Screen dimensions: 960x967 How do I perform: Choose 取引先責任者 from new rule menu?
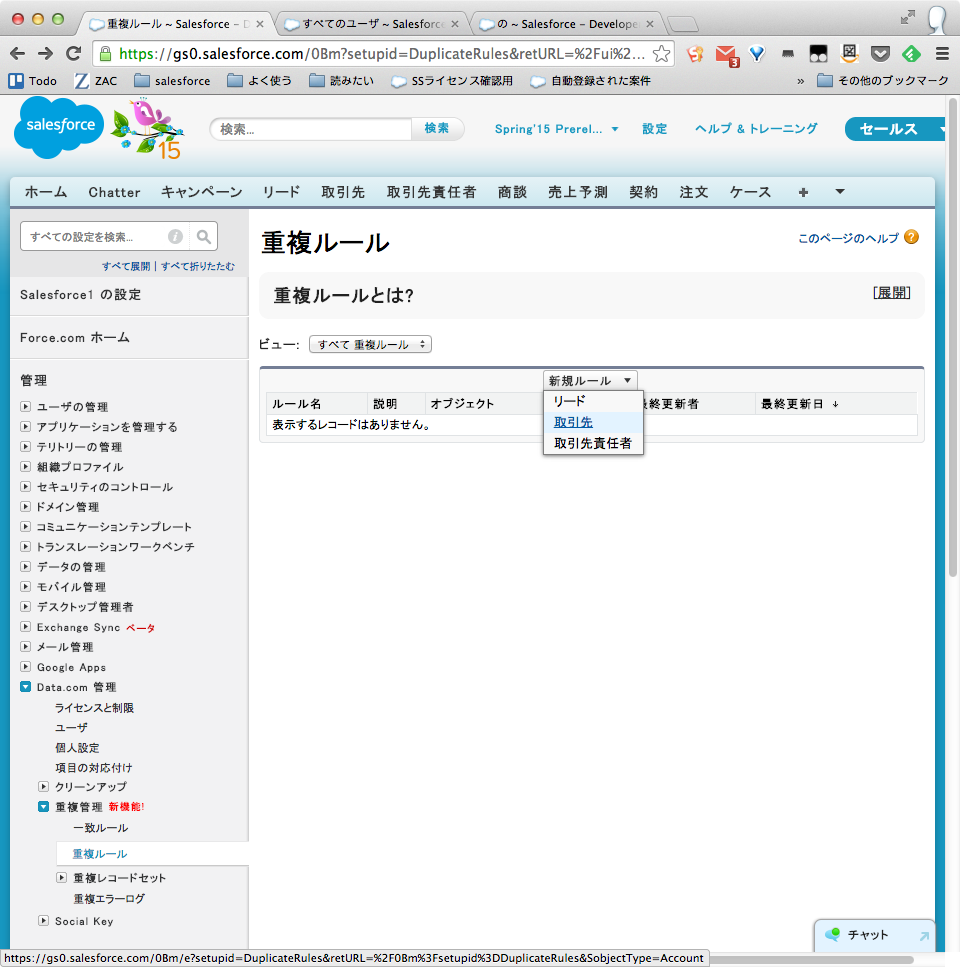pos(593,443)
